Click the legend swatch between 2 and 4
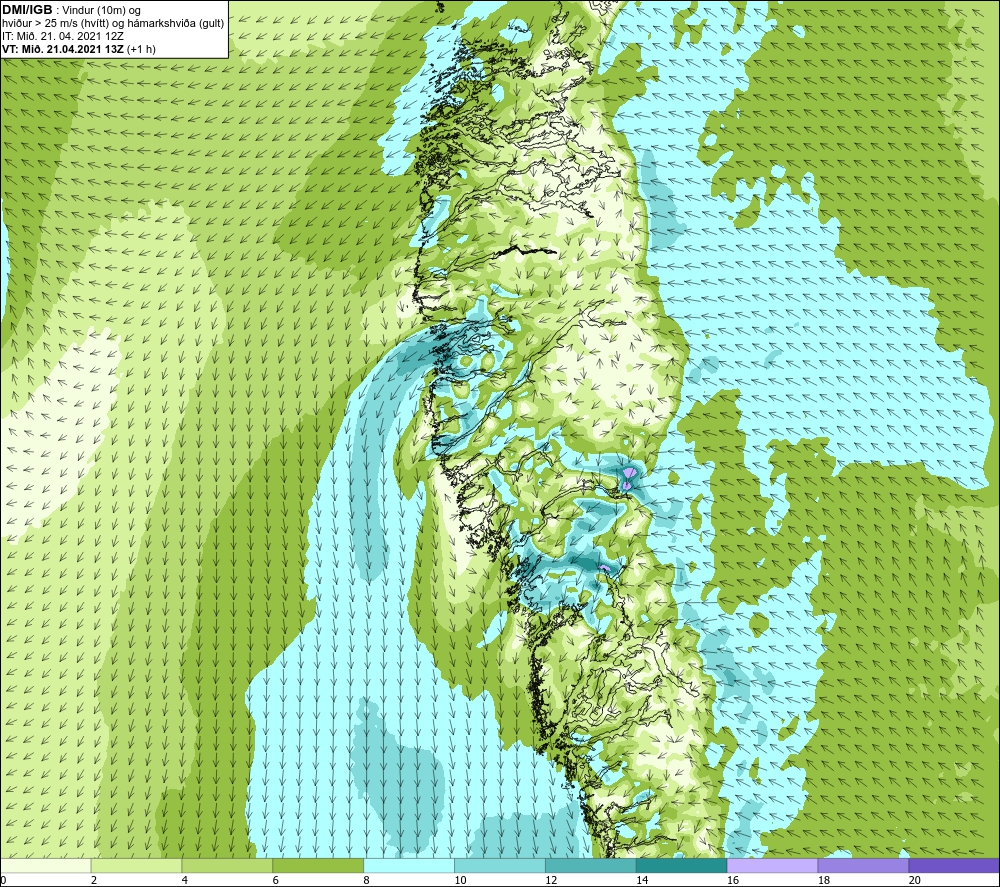The width and height of the screenshot is (1000, 887). coord(136,865)
